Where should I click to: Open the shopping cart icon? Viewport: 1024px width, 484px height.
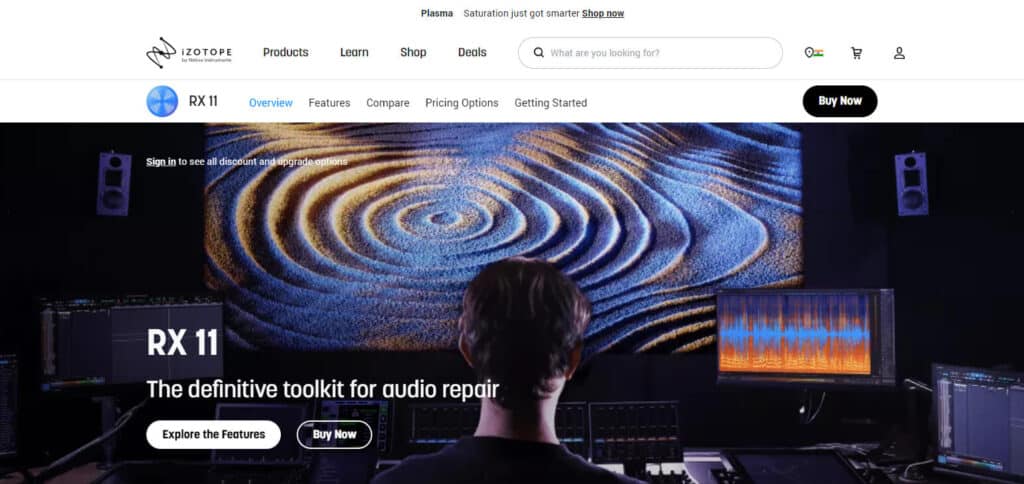(x=856, y=53)
